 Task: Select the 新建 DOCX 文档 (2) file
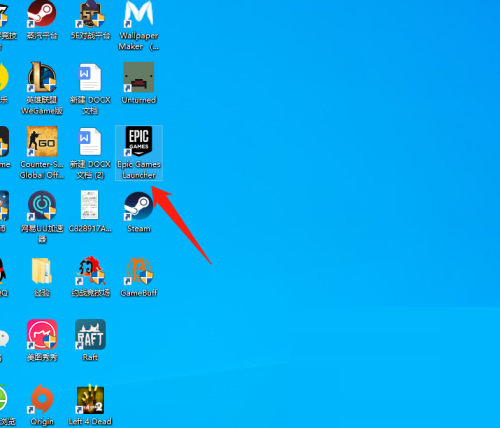coord(90,153)
